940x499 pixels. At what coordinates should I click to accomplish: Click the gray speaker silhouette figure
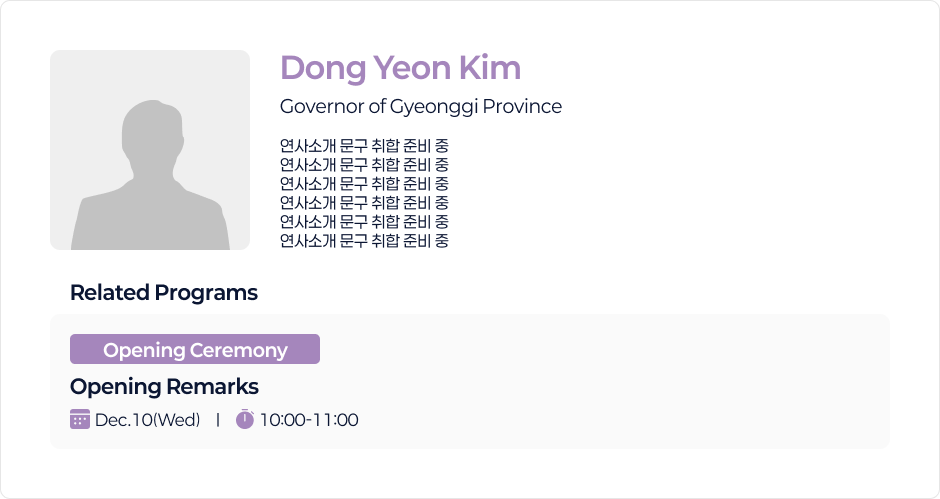click(x=148, y=175)
